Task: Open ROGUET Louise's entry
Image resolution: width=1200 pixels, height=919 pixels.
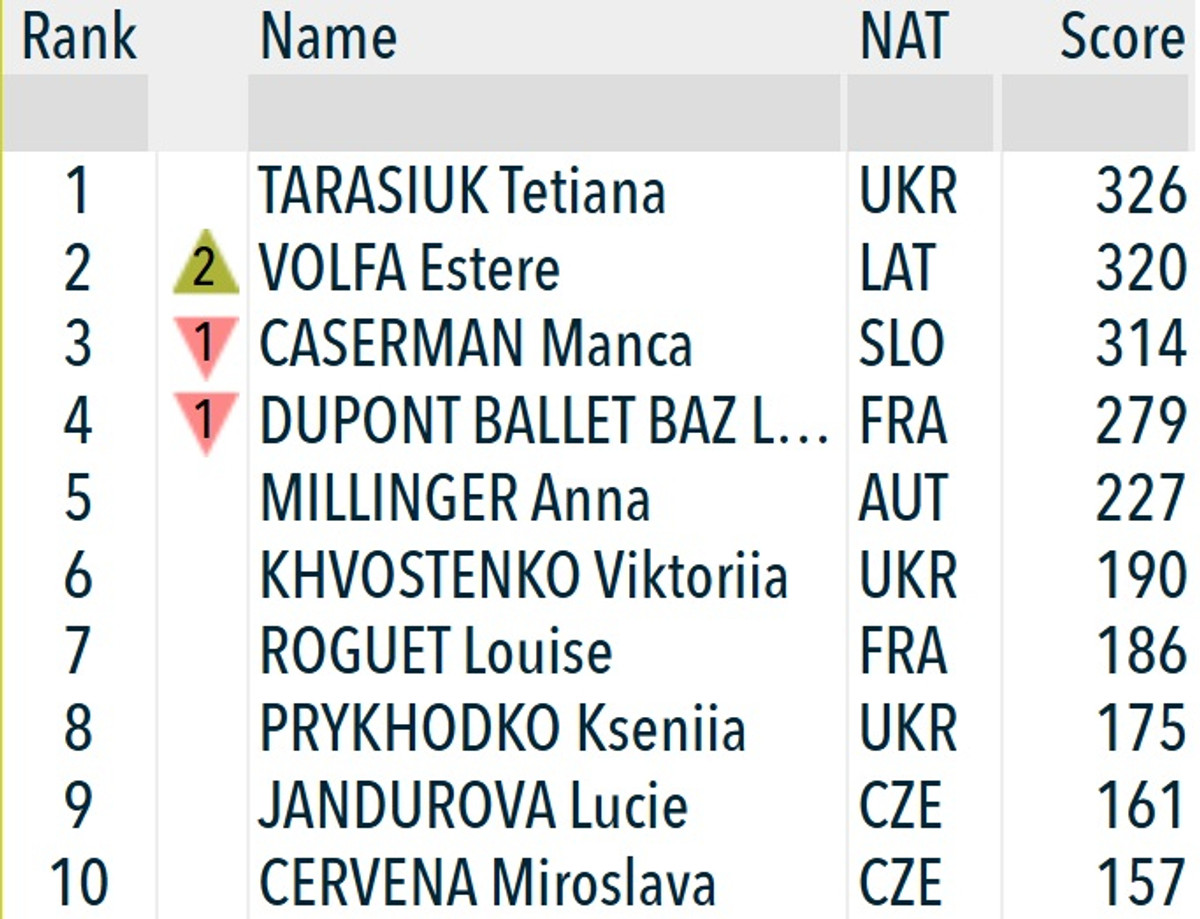Action: pyautogui.click(x=436, y=651)
